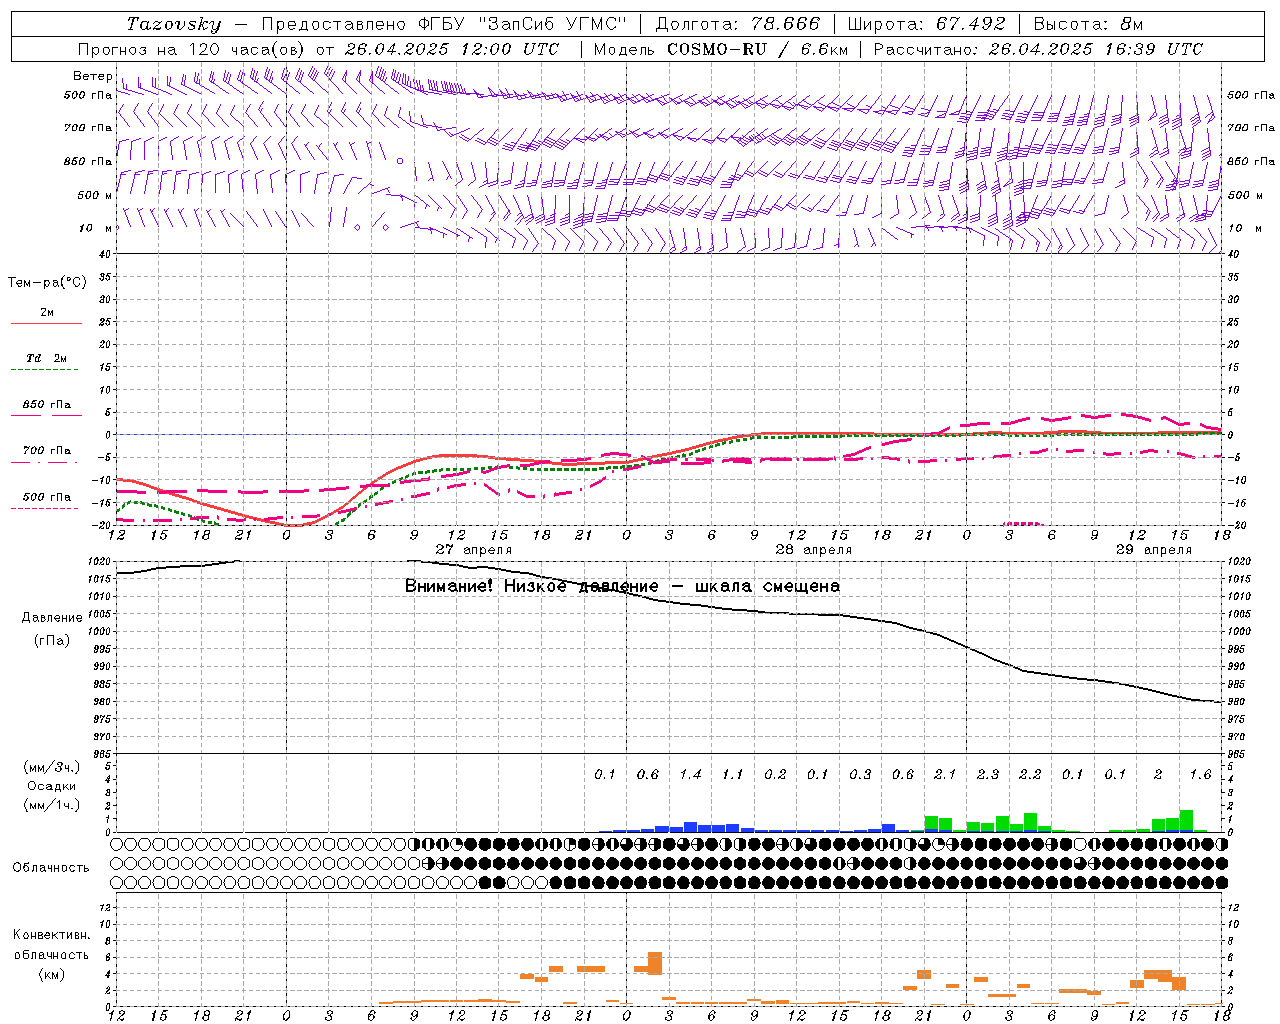Click the "Конвективн." convective cloud label
Image resolution: width=1280 pixels, height=1024 pixels.
coord(51,935)
